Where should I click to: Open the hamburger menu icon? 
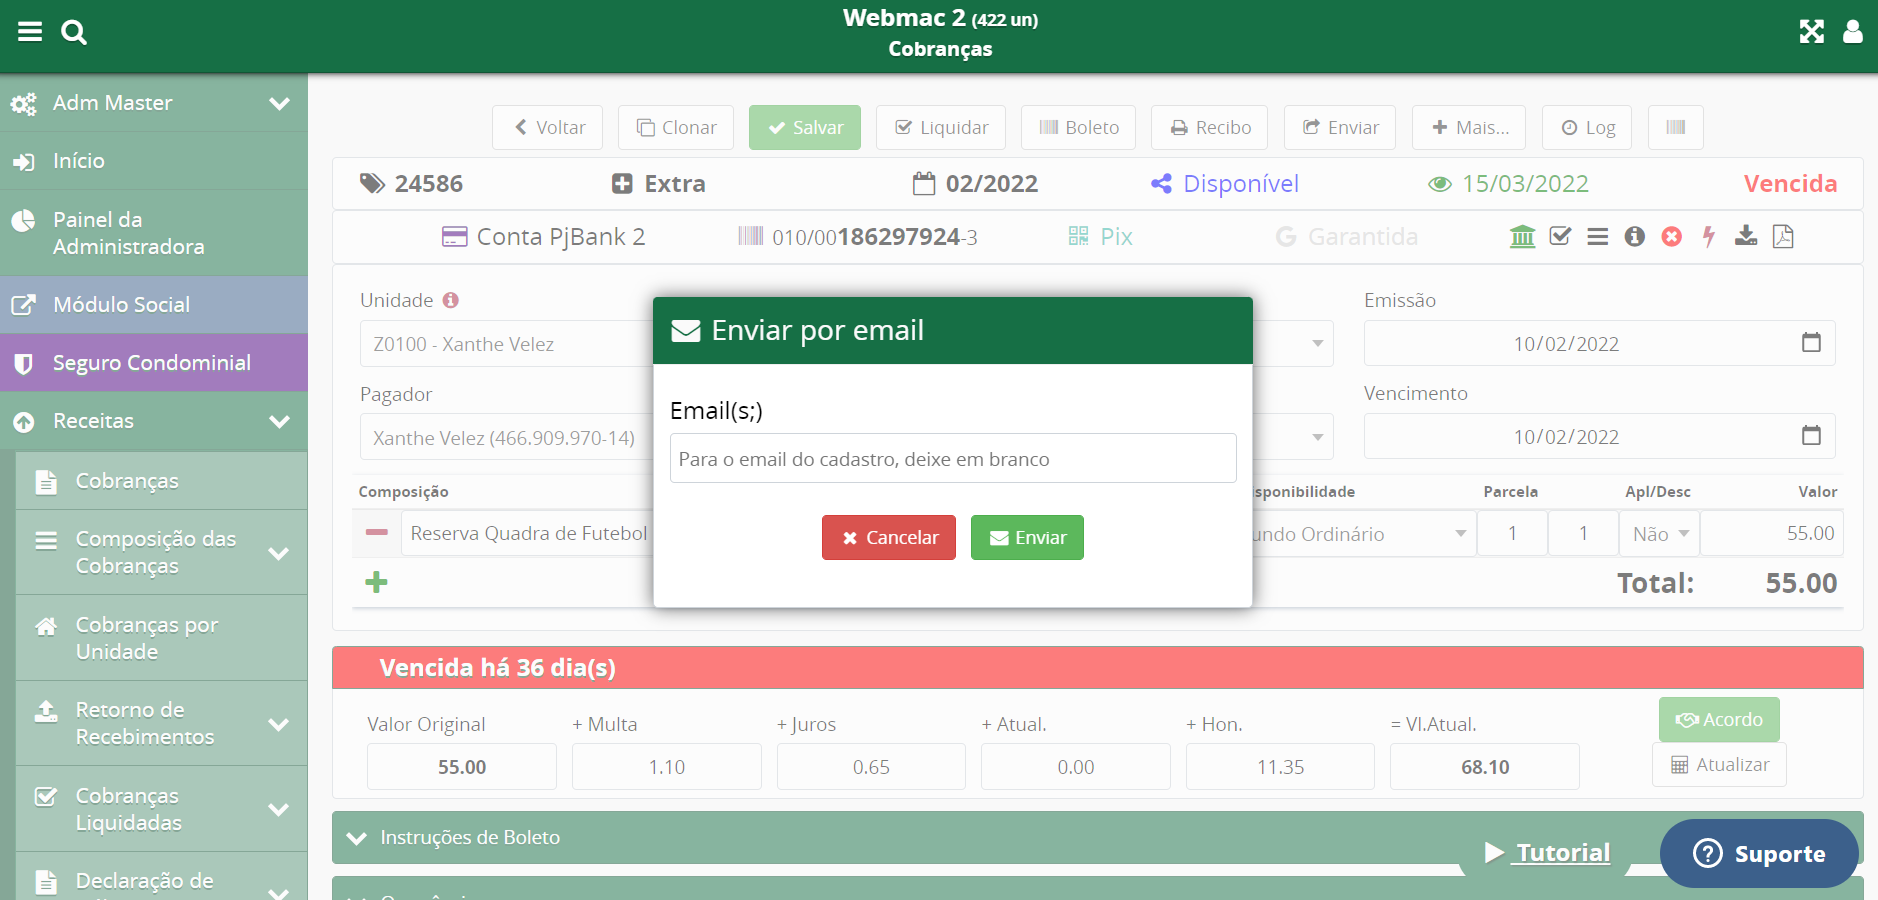point(30,32)
